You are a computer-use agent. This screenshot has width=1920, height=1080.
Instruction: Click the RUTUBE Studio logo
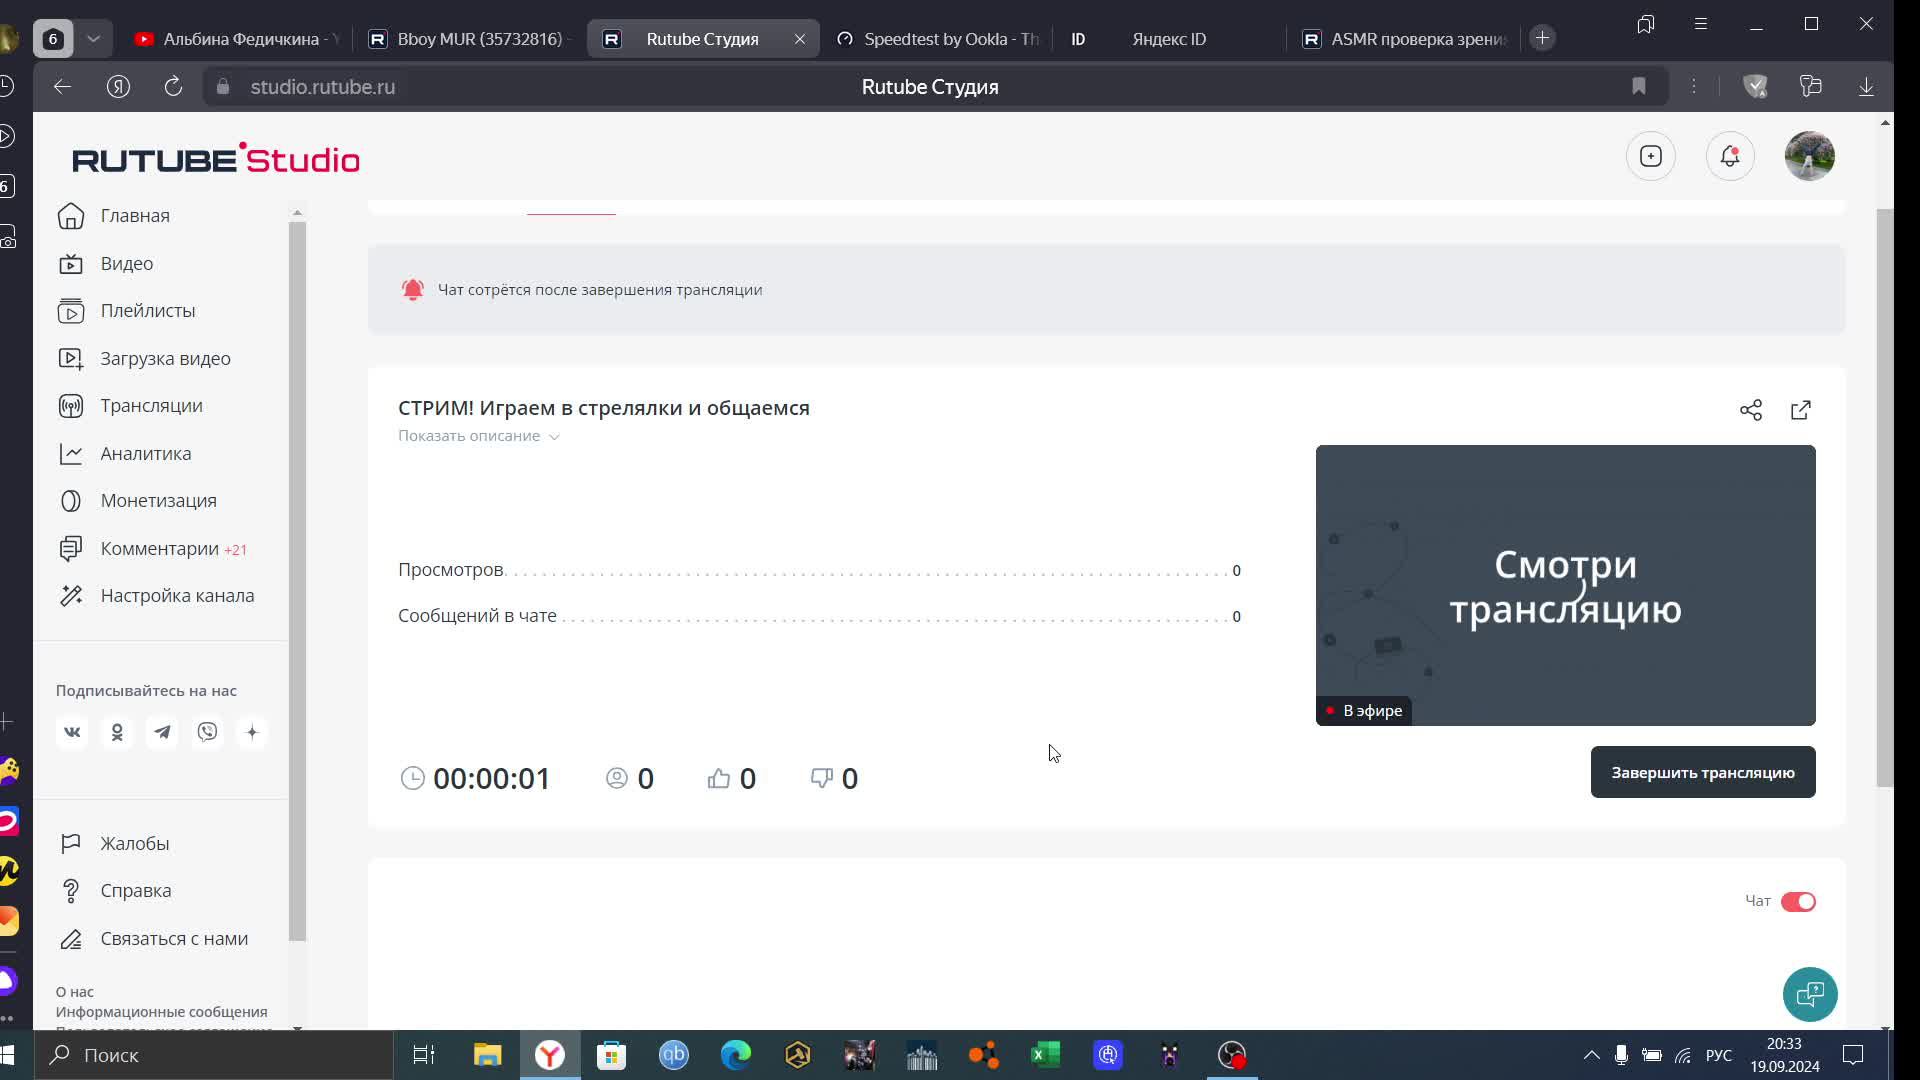click(x=215, y=158)
